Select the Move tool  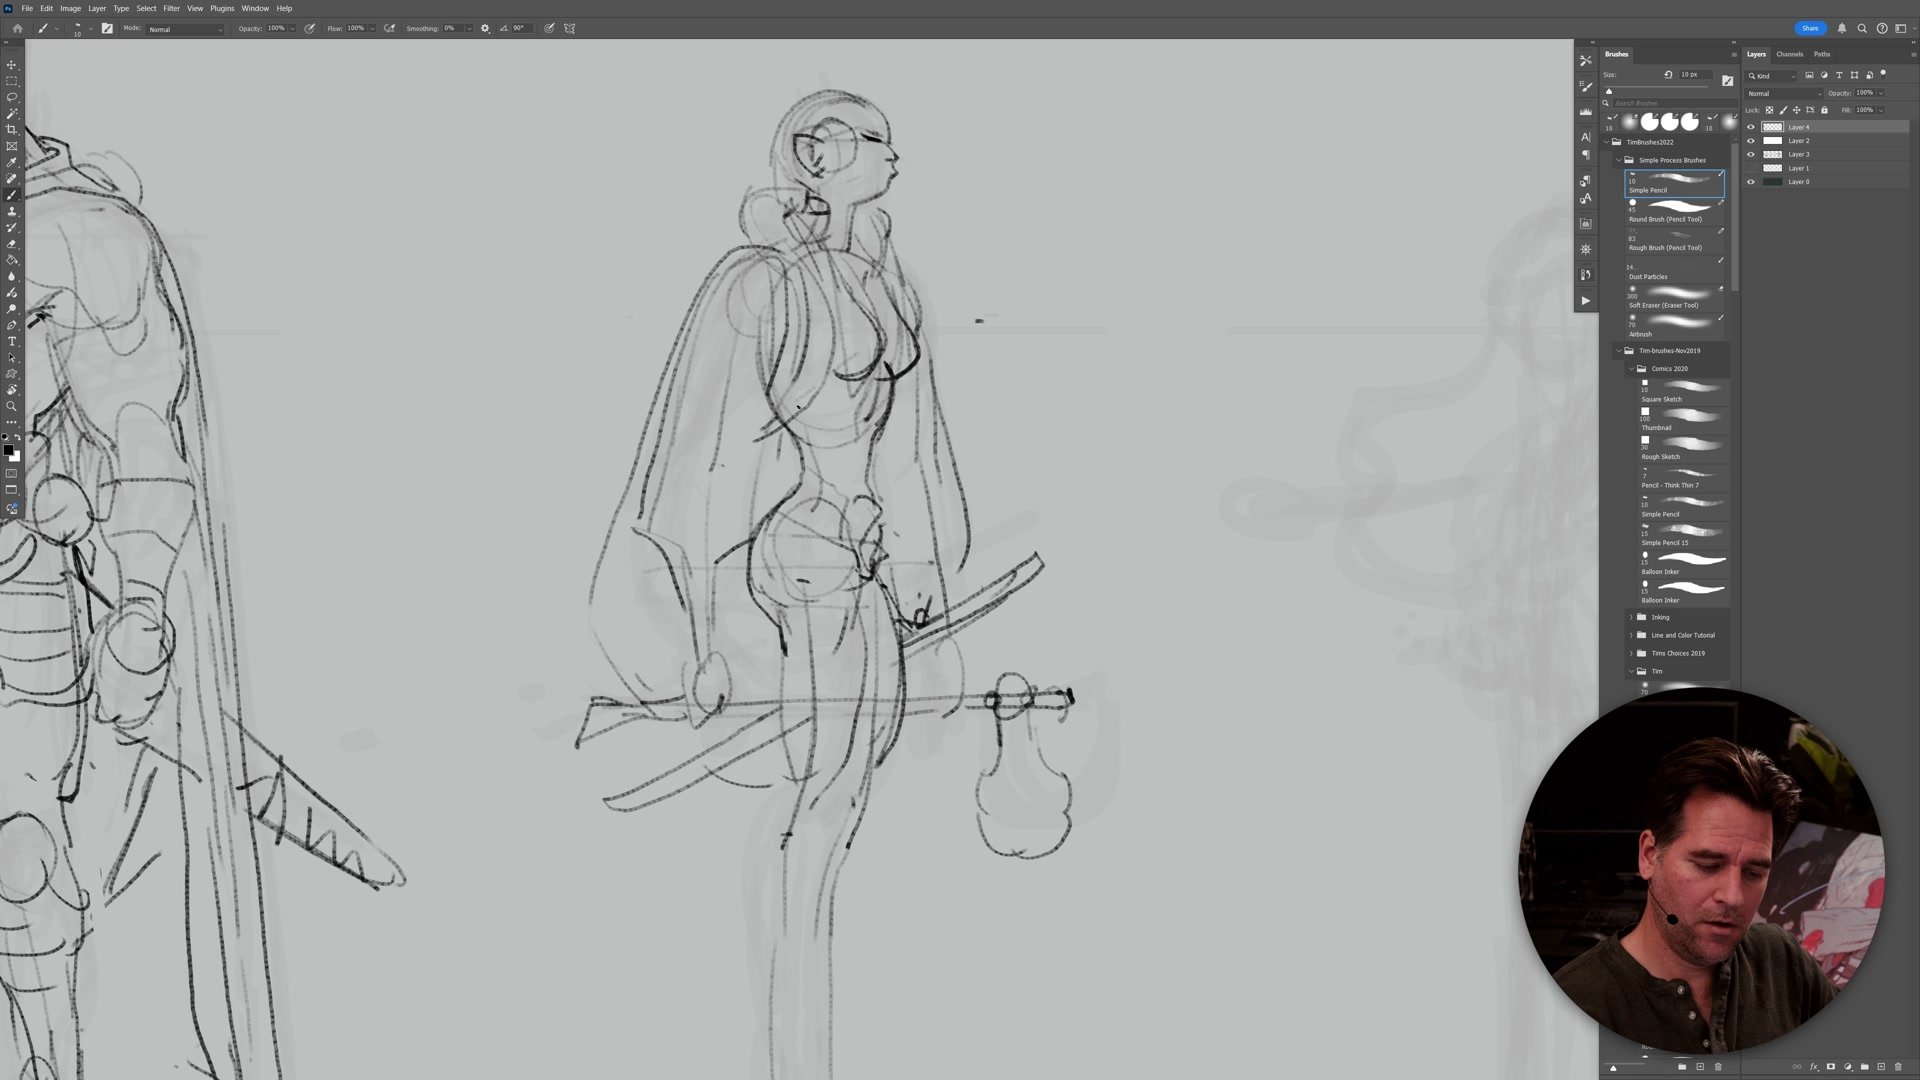tap(12, 64)
